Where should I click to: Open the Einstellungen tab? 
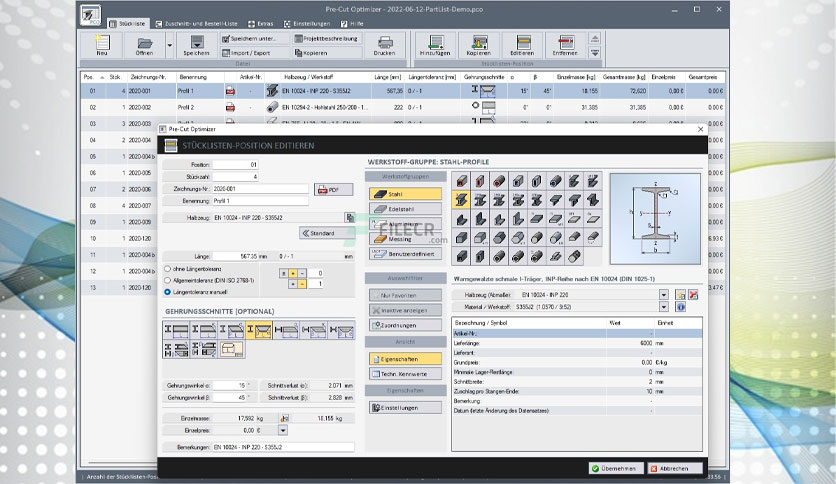307,24
